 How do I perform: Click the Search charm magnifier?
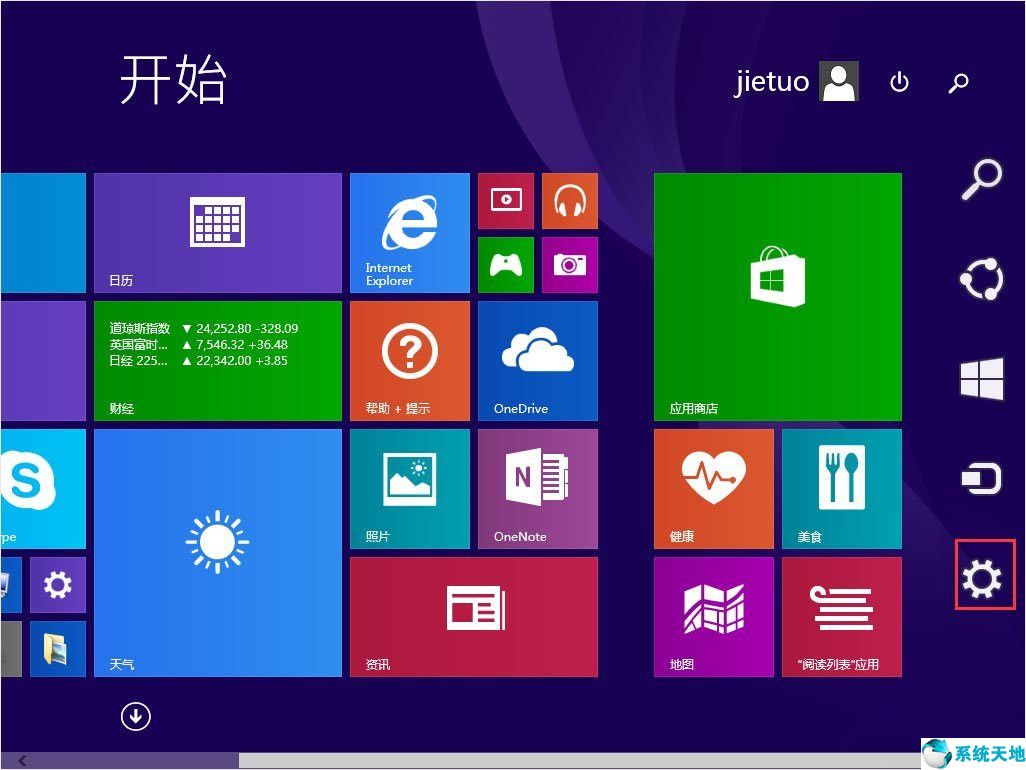coord(982,180)
